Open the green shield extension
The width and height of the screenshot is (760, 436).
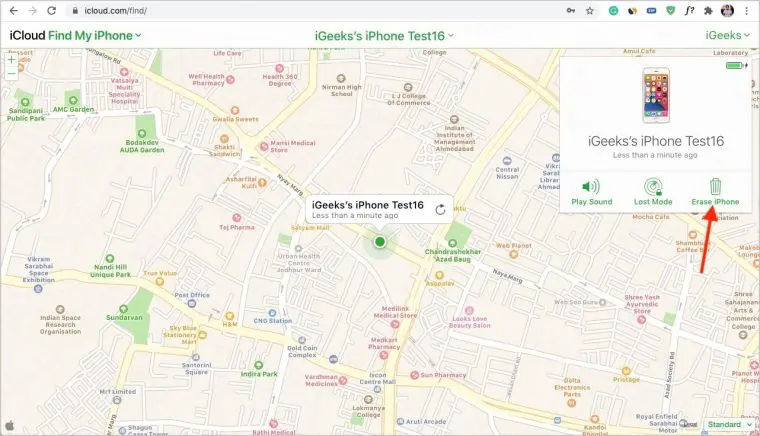pyautogui.click(x=670, y=11)
